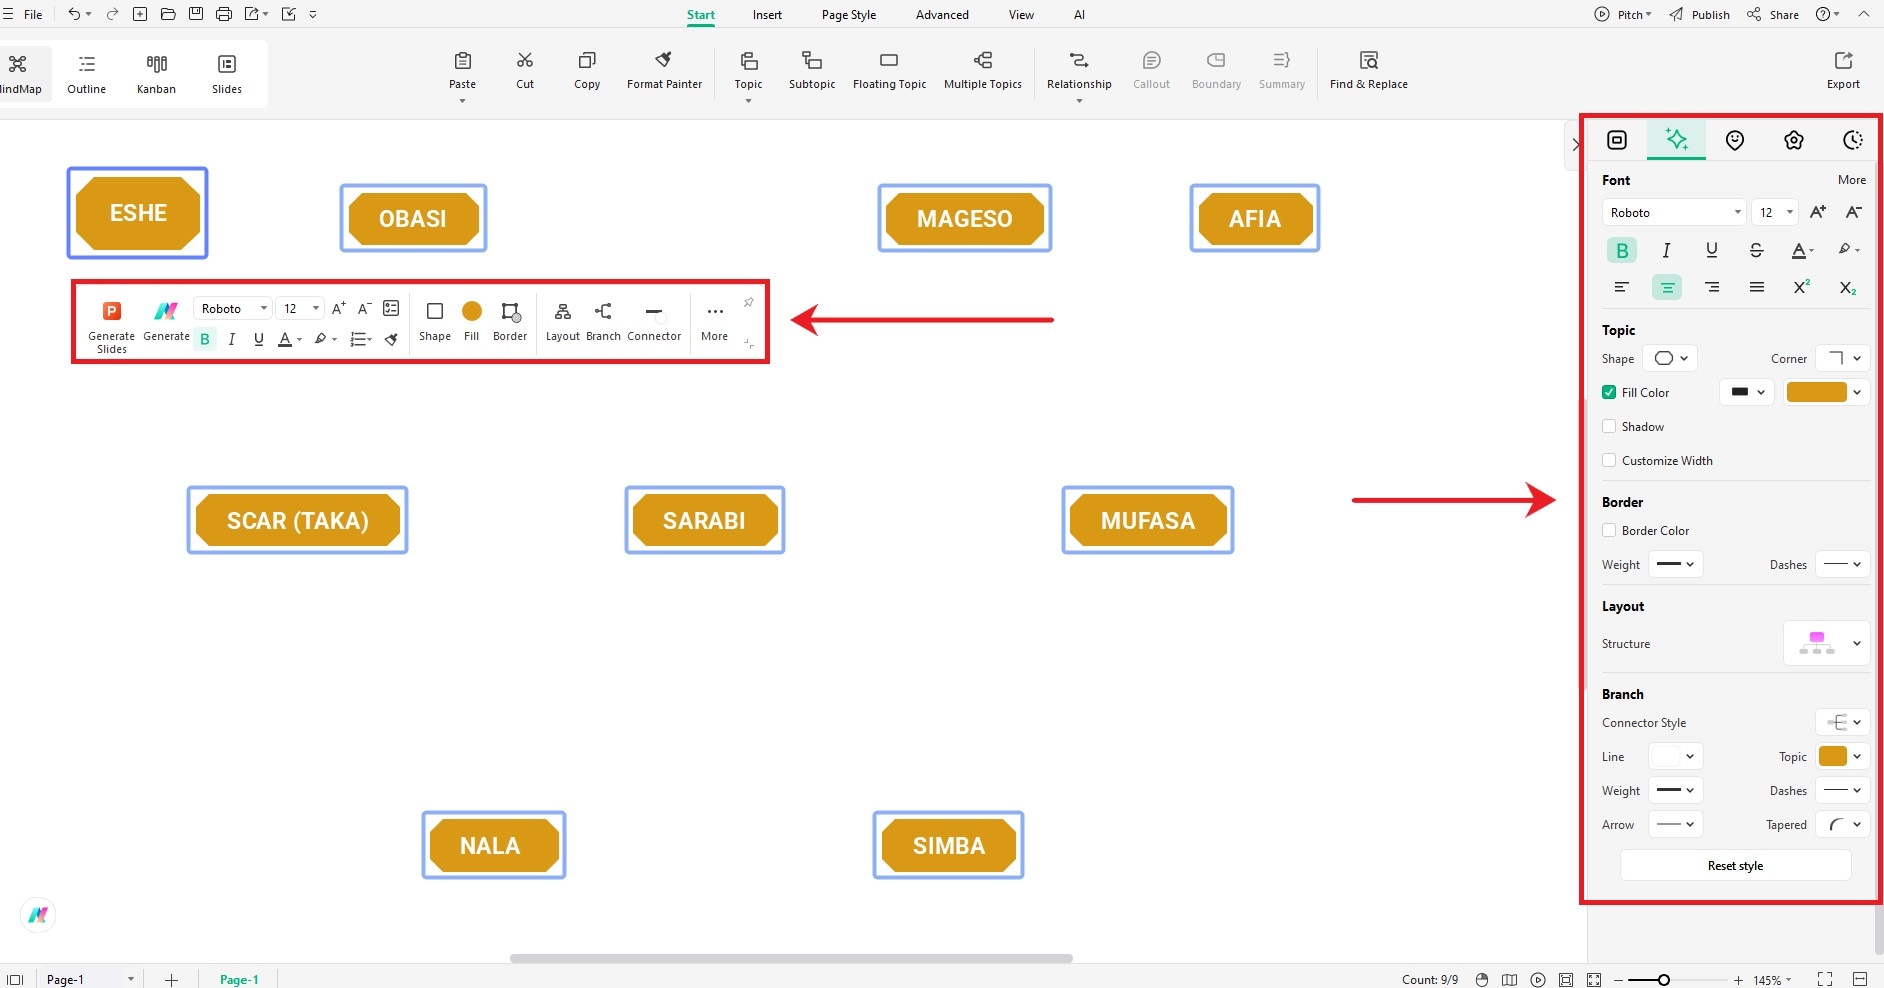This screenshot has width=1884, height=988.
Task: Click the Publish button
Action: click(x=1699, y=14)
